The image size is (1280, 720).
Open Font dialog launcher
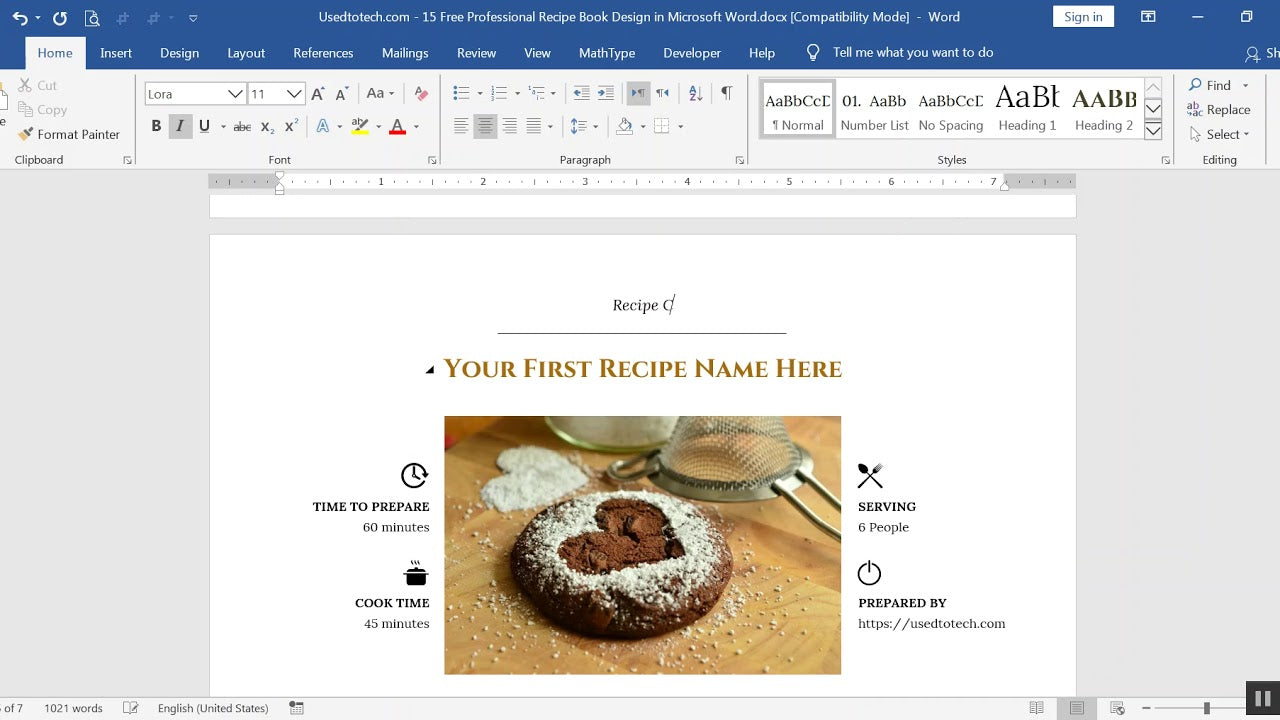[432, 160]
